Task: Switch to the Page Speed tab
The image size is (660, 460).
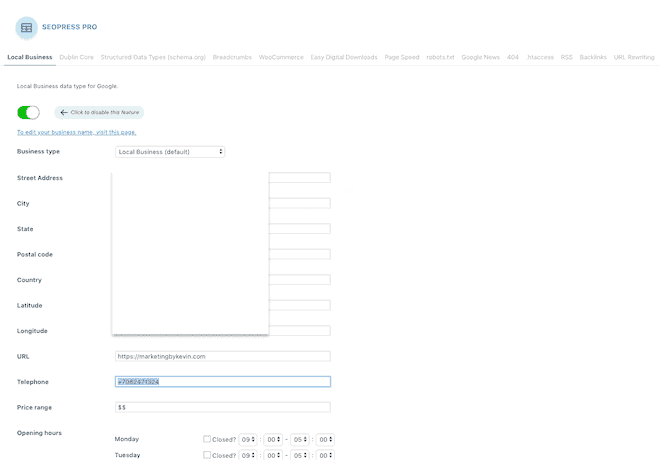Action: tap(402, 57)
